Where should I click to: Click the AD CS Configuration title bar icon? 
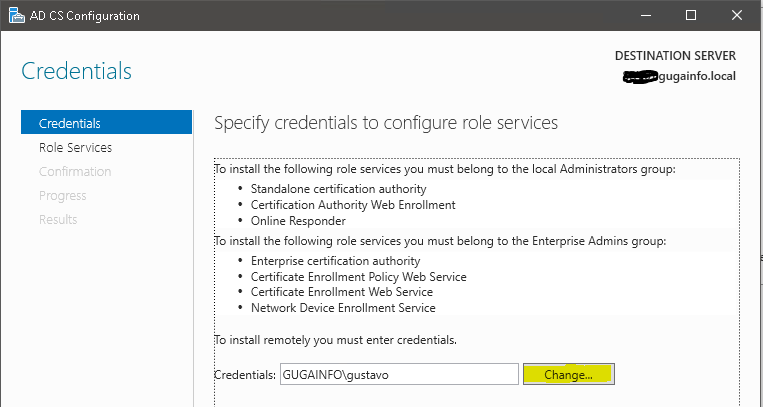(x=16, y=16)
